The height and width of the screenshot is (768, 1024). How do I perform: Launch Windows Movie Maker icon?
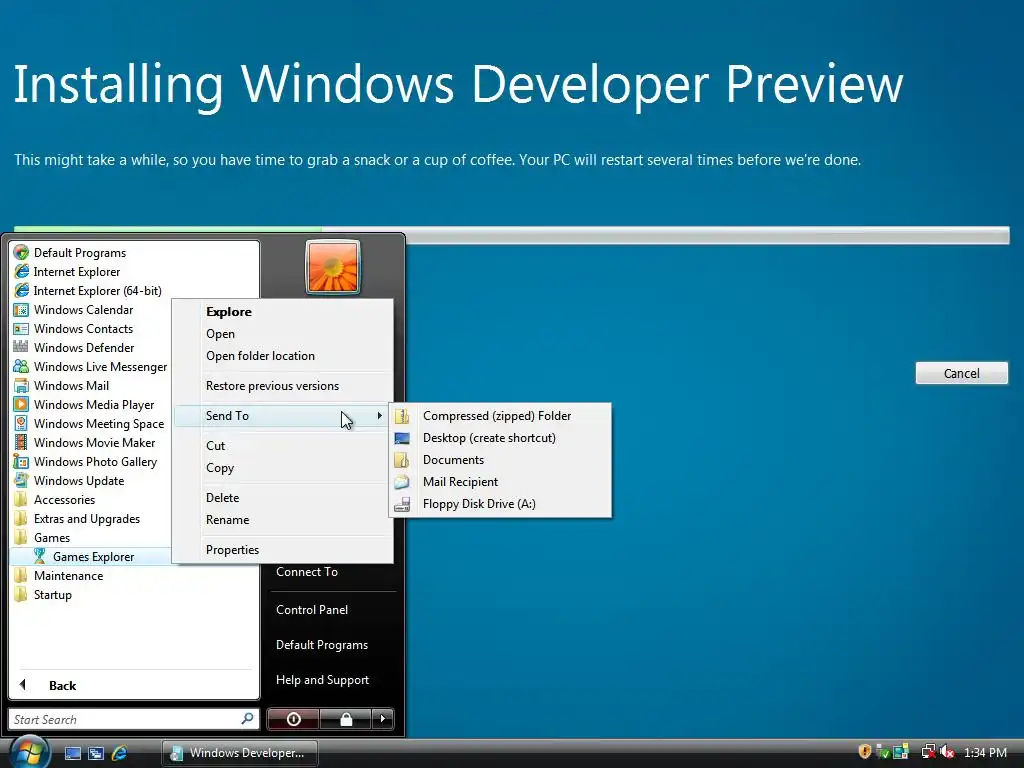pos(22,442)
